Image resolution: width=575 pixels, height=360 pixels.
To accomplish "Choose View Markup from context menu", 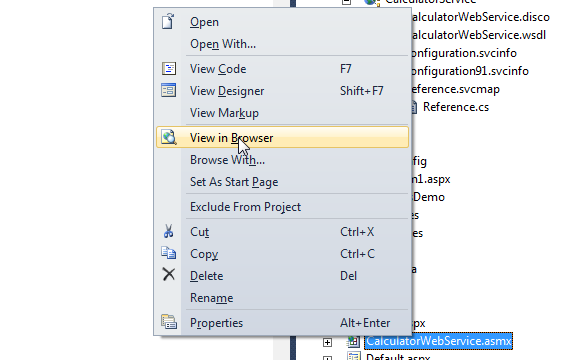I will tap(224, 113).
